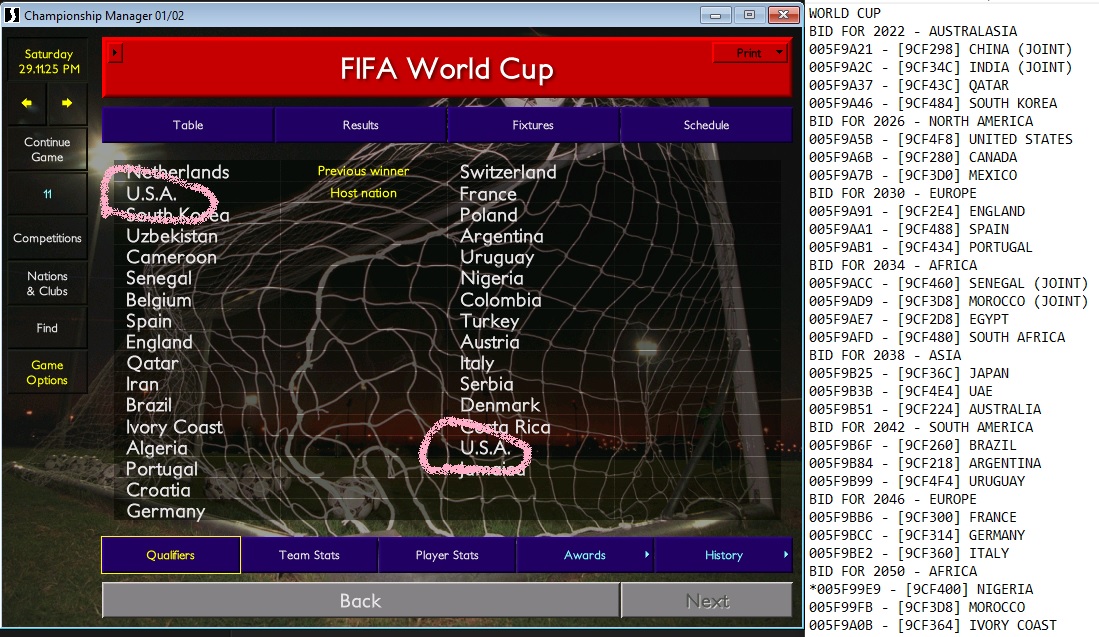Select Argentina in the right column
This screenshot has height=637, width=1099.
[502, 236]
